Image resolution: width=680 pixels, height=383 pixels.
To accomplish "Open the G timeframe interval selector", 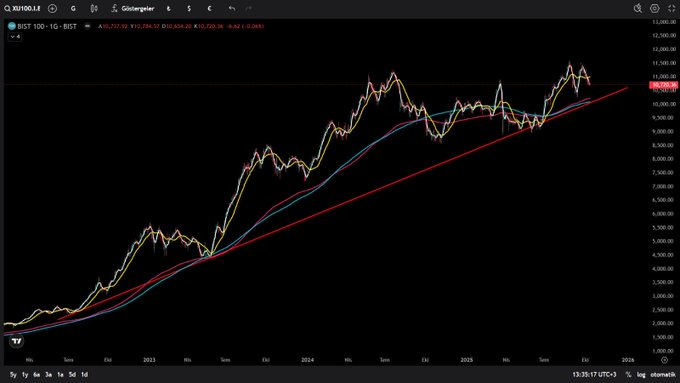I will pyautogui.click(x=73, y=8).
